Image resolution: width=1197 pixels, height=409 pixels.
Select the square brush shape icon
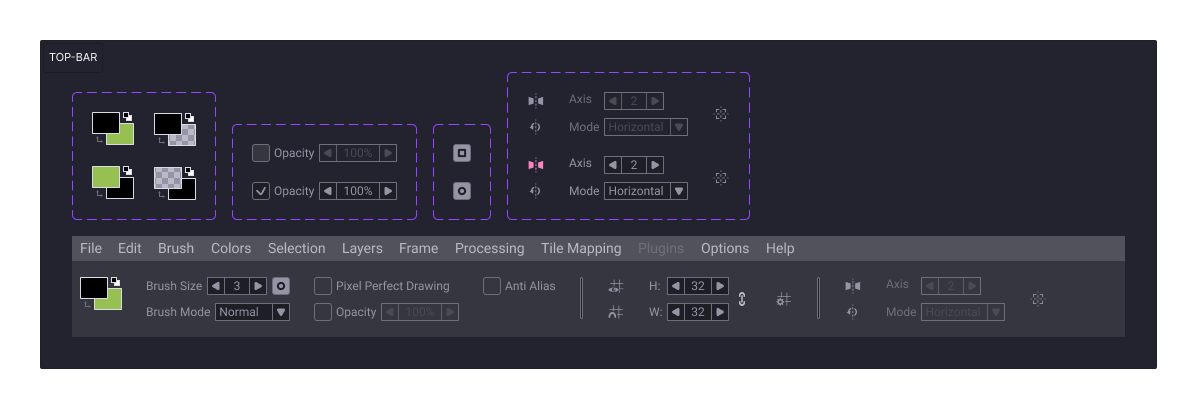click(462, 153)
